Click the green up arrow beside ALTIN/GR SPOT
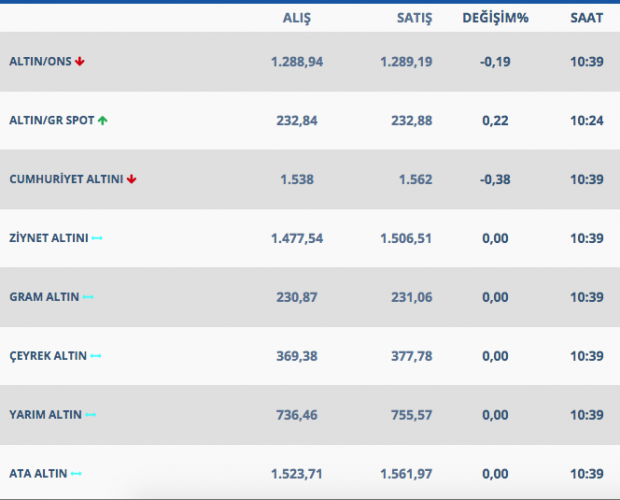The height and width of the screenshot is (500, 620). coord(102,120)
